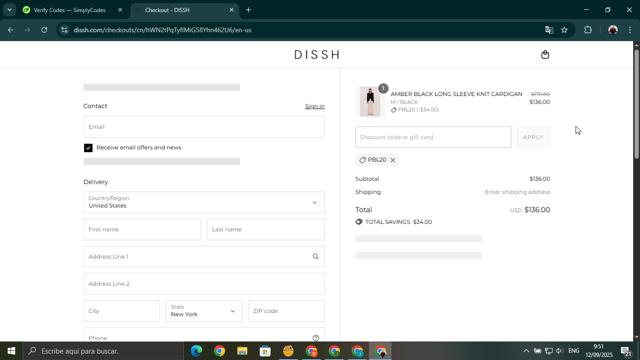Open the shopping bag cart icon
The image size is (640, 360).
coord(545,55)
